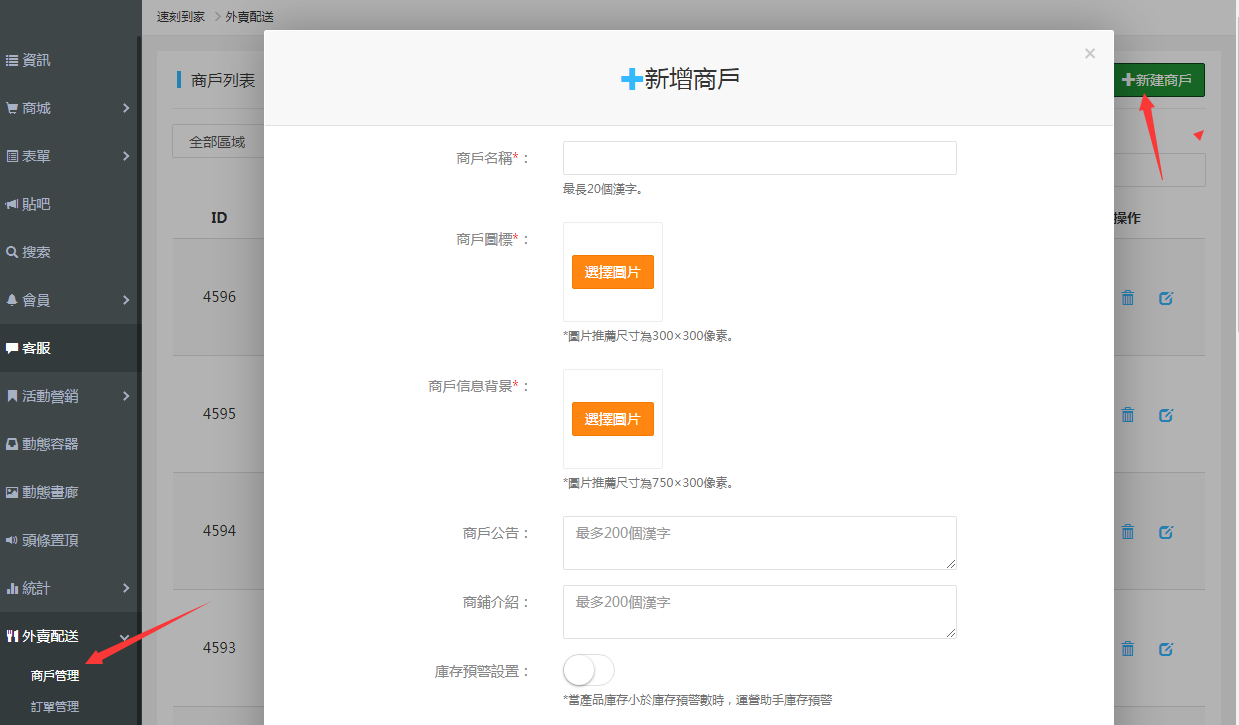Open the 全部區域 region dropdown
This screenshot has height=725, width=1239.
218,142
